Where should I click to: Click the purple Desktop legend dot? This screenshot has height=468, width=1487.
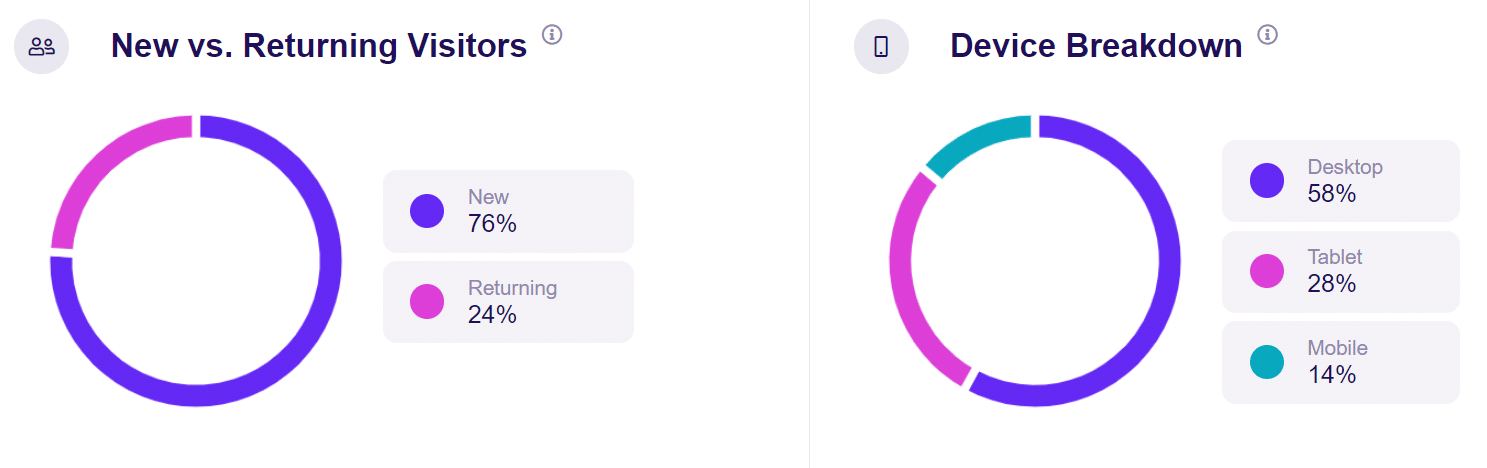pyautogui.click(x=1267, y=181)
